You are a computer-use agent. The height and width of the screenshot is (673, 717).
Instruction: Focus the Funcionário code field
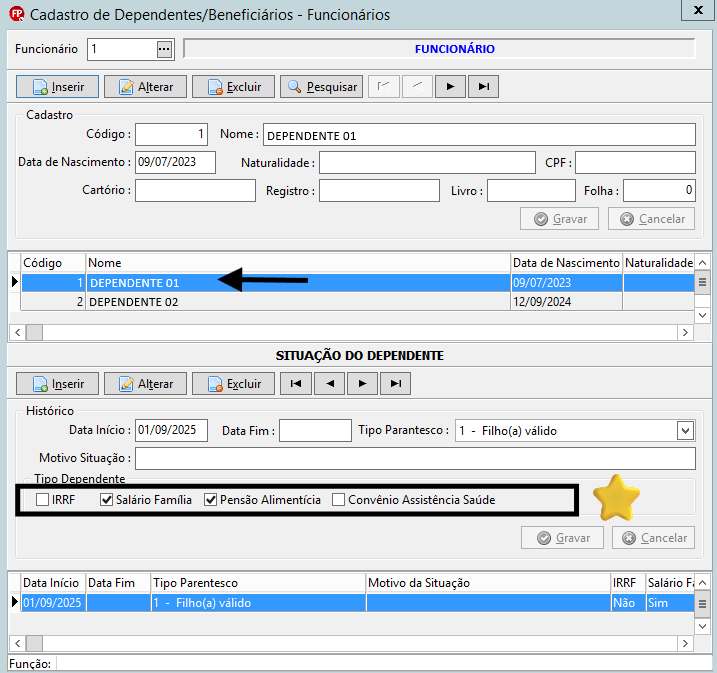pyautogui.click(x=122, y=49)
